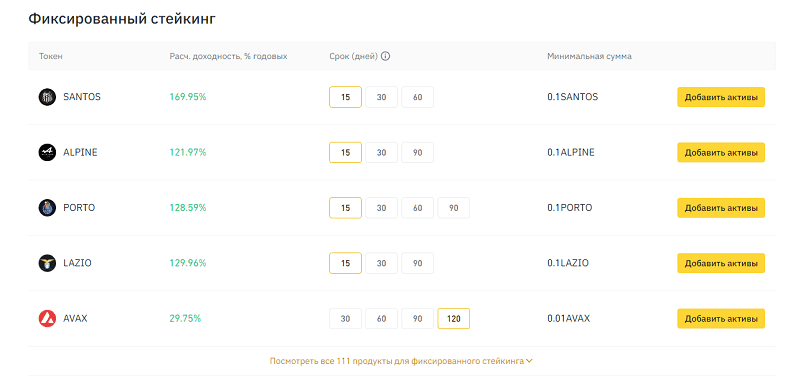Click the ALPINE token name
Viewport: 800px width, 377px height.
[x=80, y=153]
